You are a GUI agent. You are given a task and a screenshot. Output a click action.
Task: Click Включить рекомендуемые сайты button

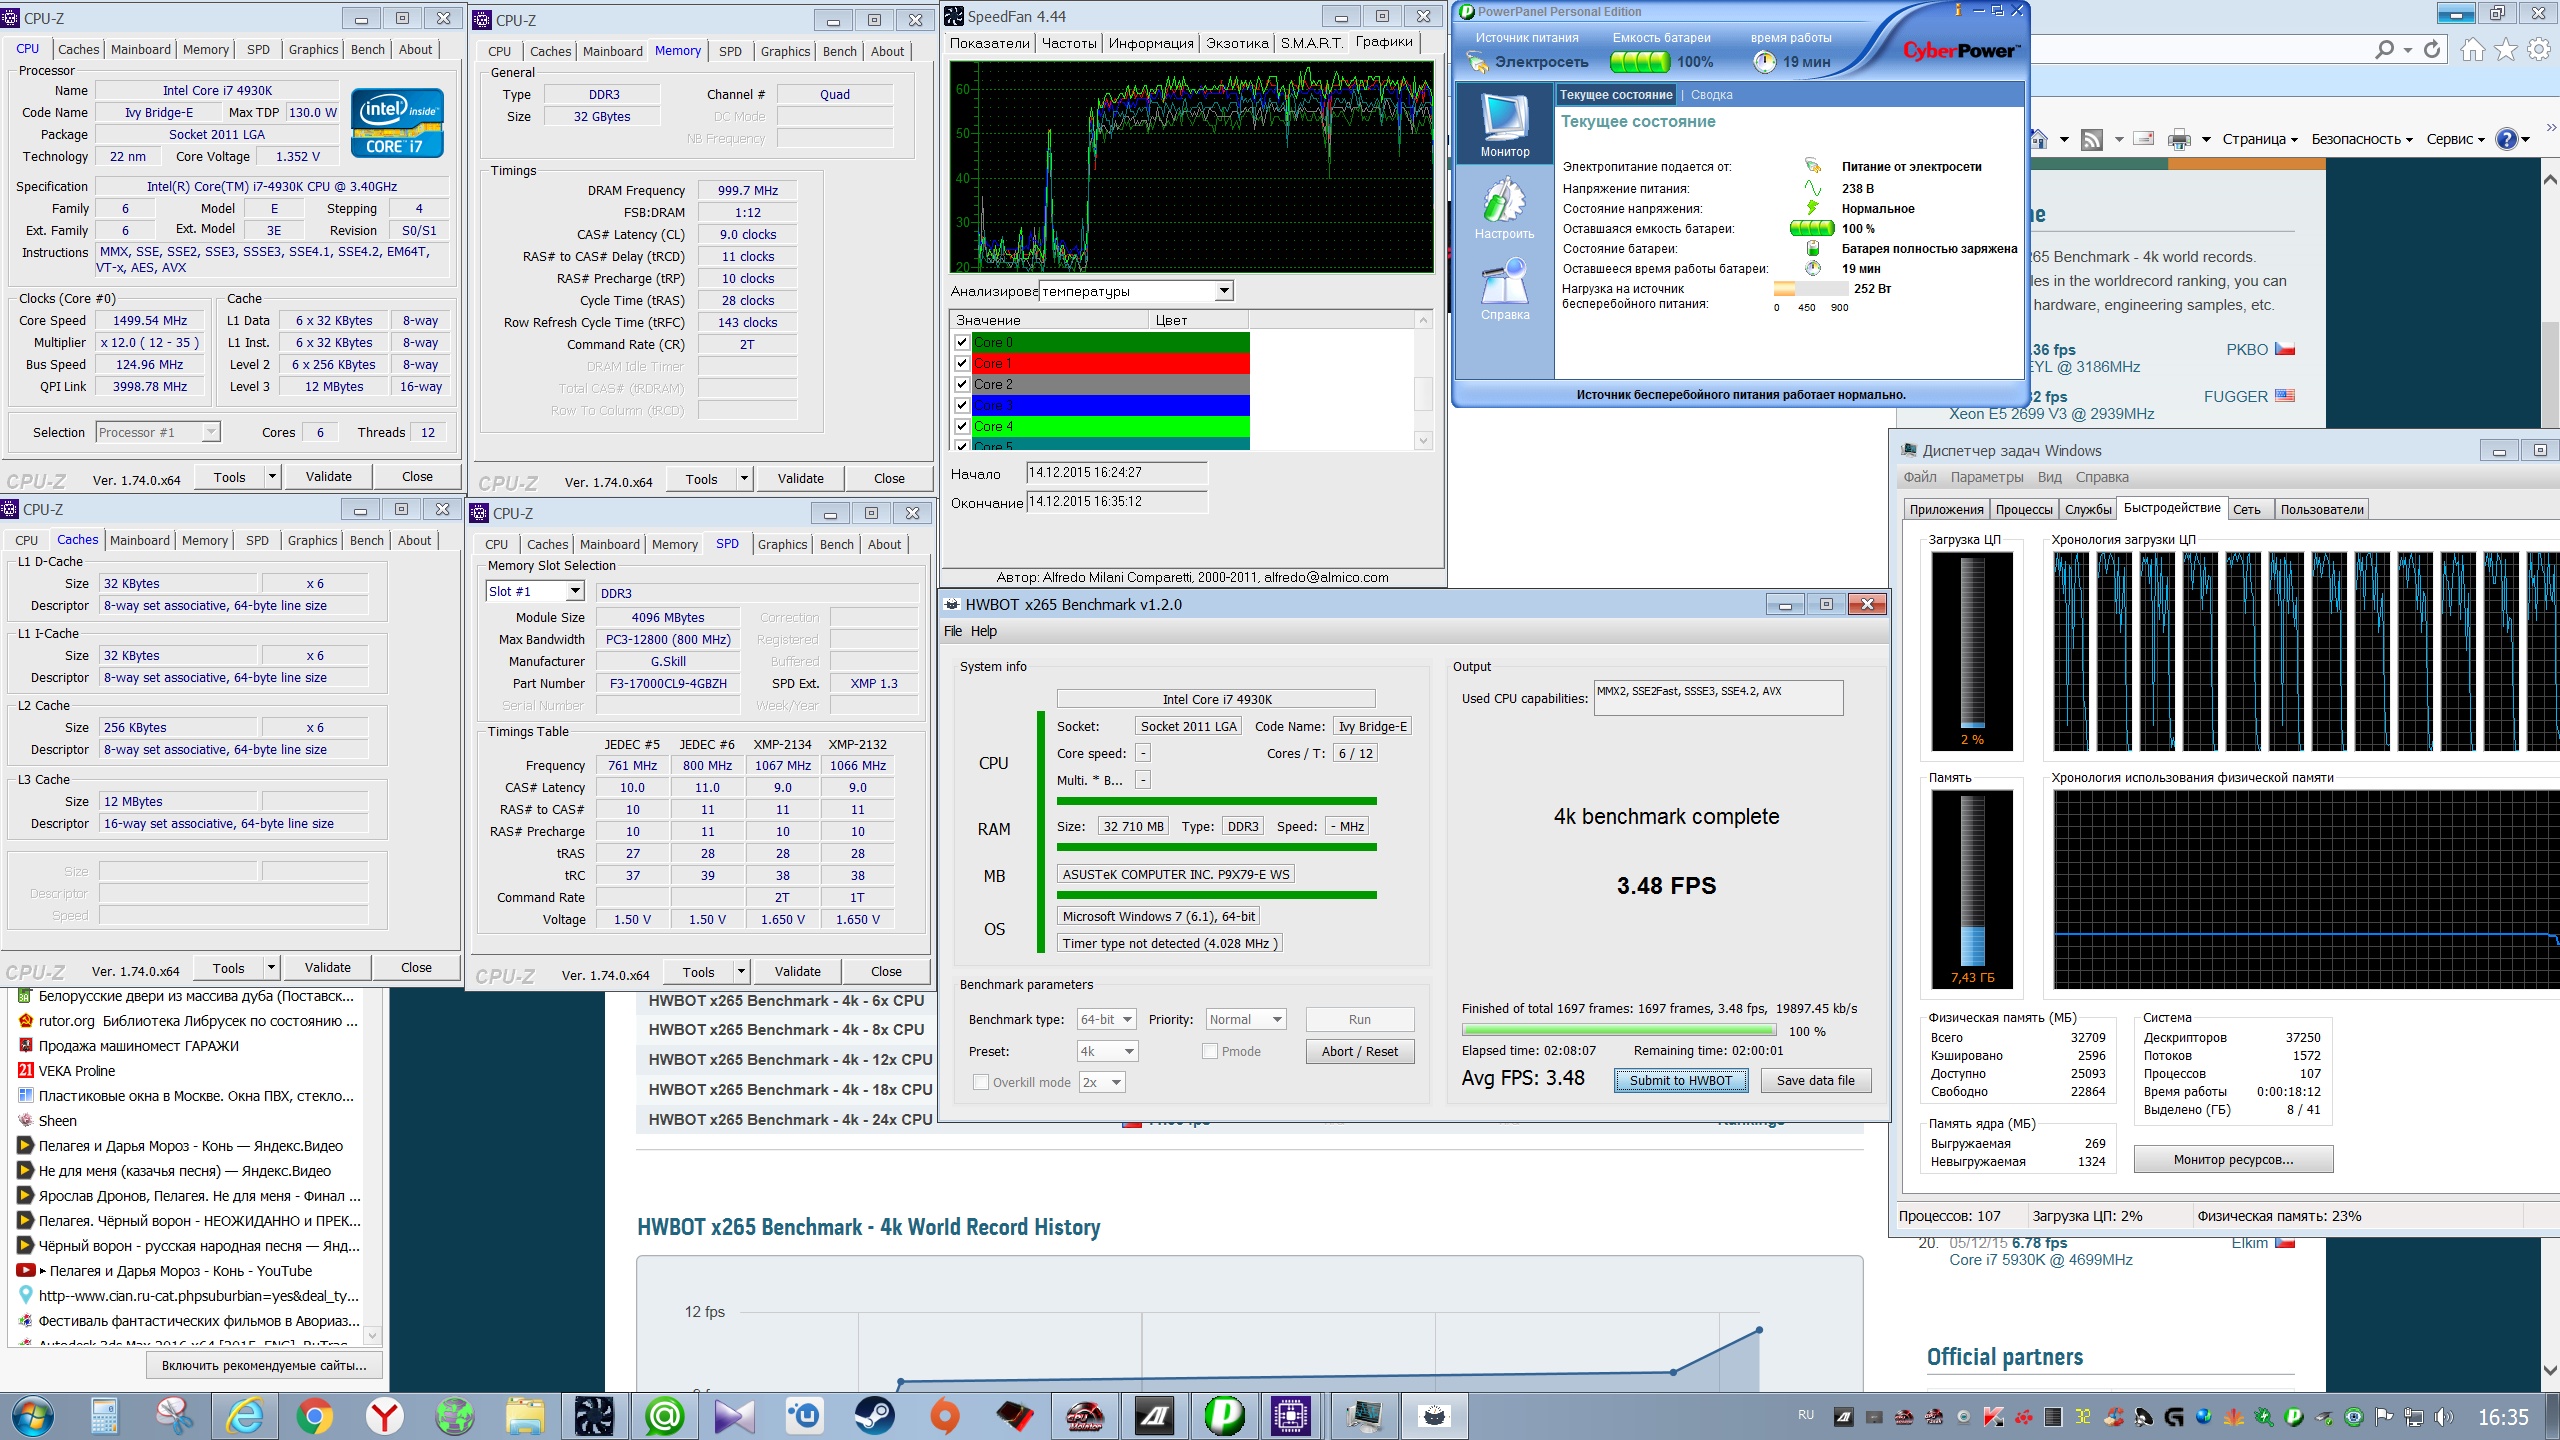click(264, 1365)
